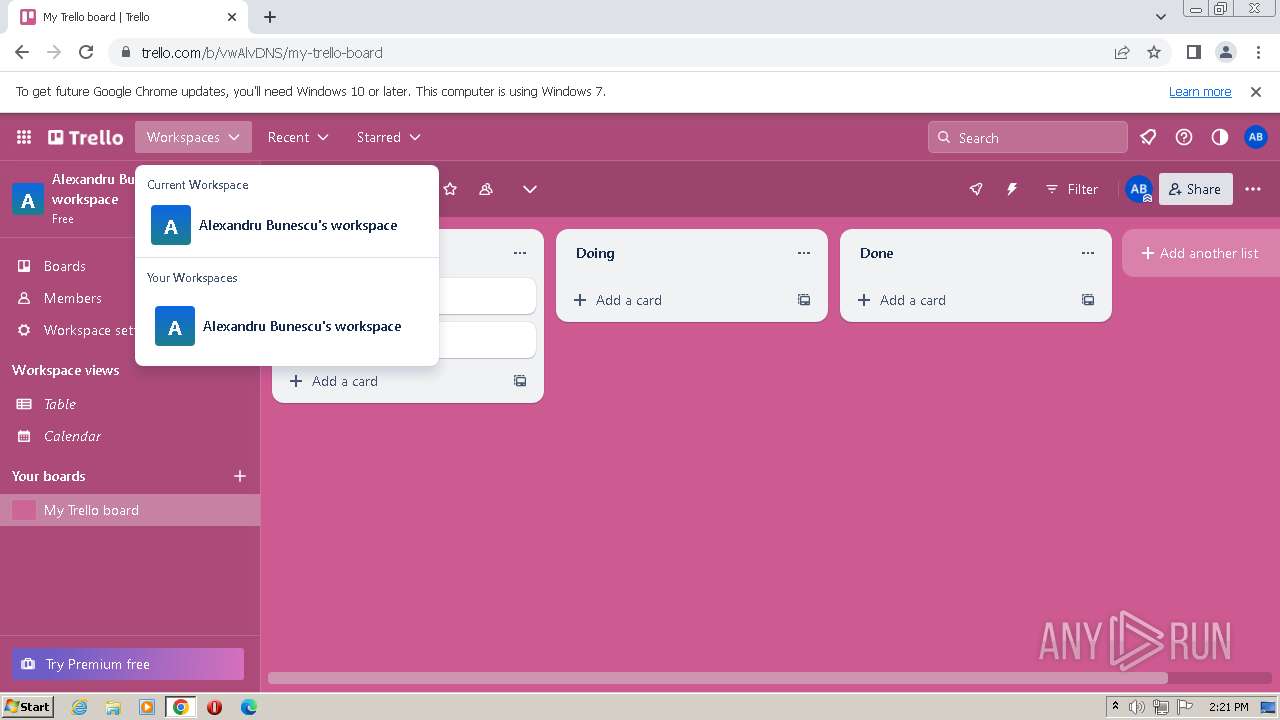Expand the board views chevron
The height and width of the screenshot is (720, 1280).
[x=530, y=189]
